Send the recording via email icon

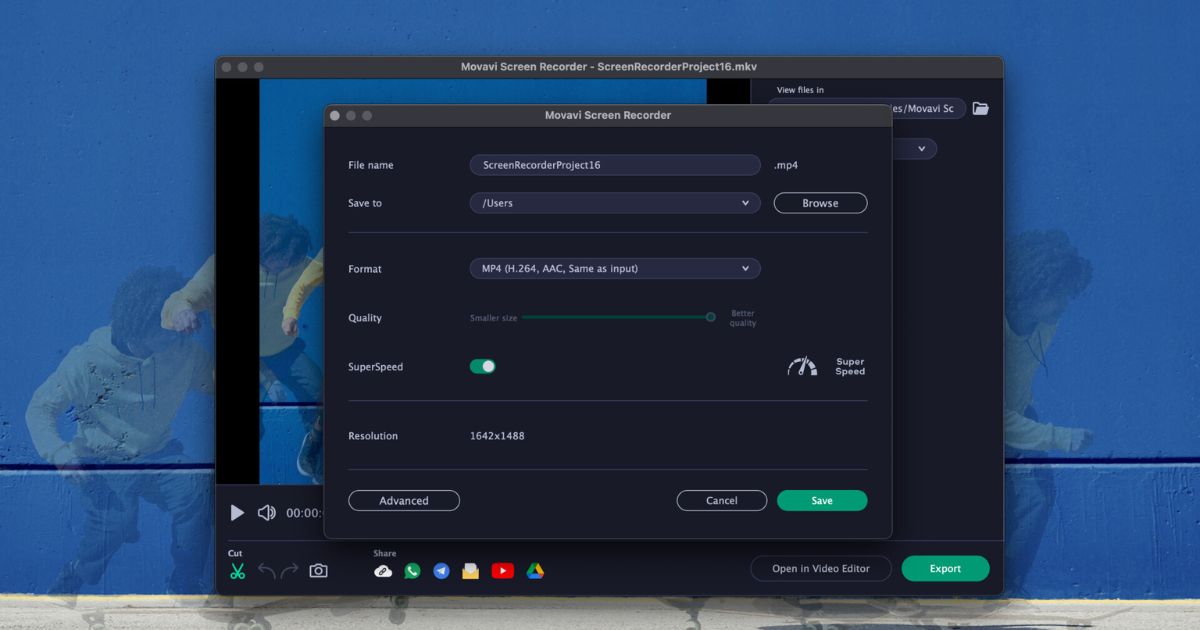[470, 570]
